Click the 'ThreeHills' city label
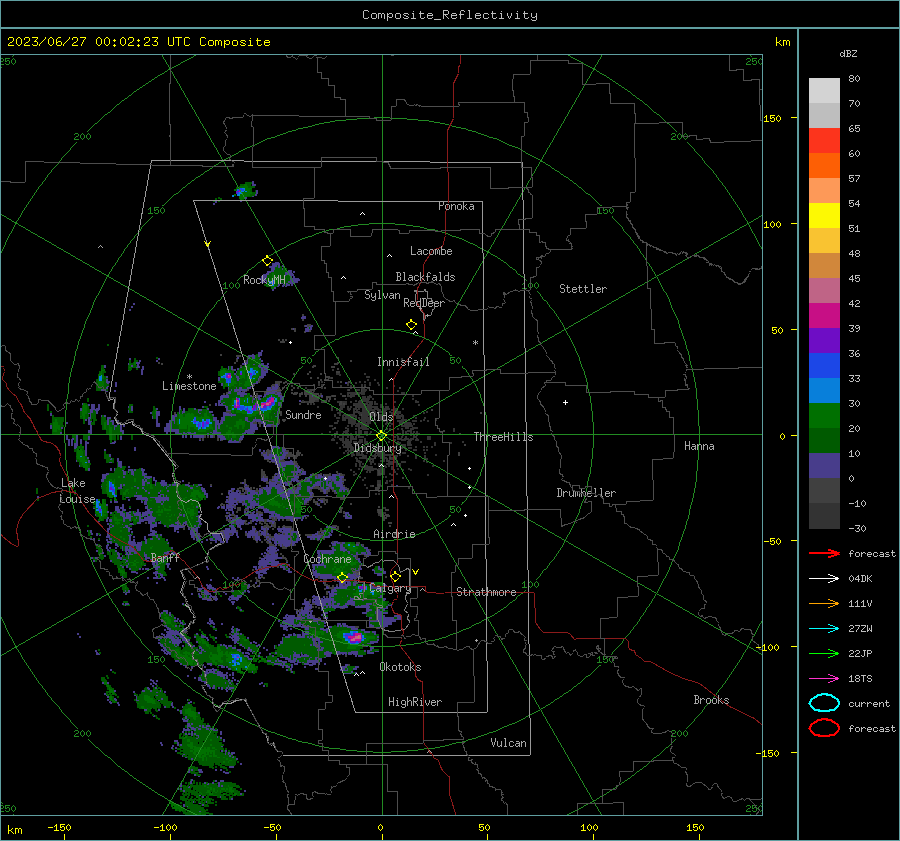Screen dimensions: 900x841 pos(503,437)
